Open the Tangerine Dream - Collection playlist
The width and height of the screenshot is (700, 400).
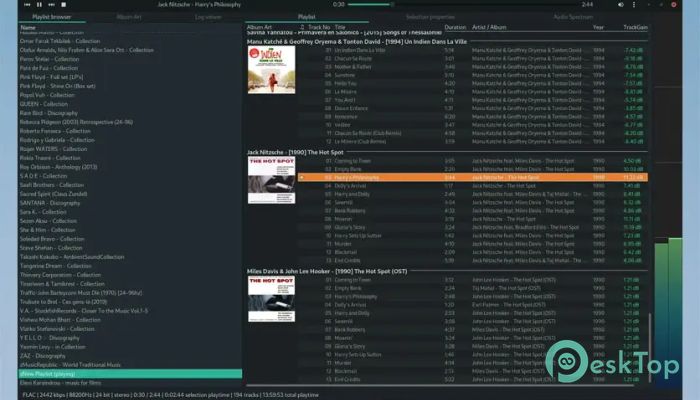click(x=55, y=266)
